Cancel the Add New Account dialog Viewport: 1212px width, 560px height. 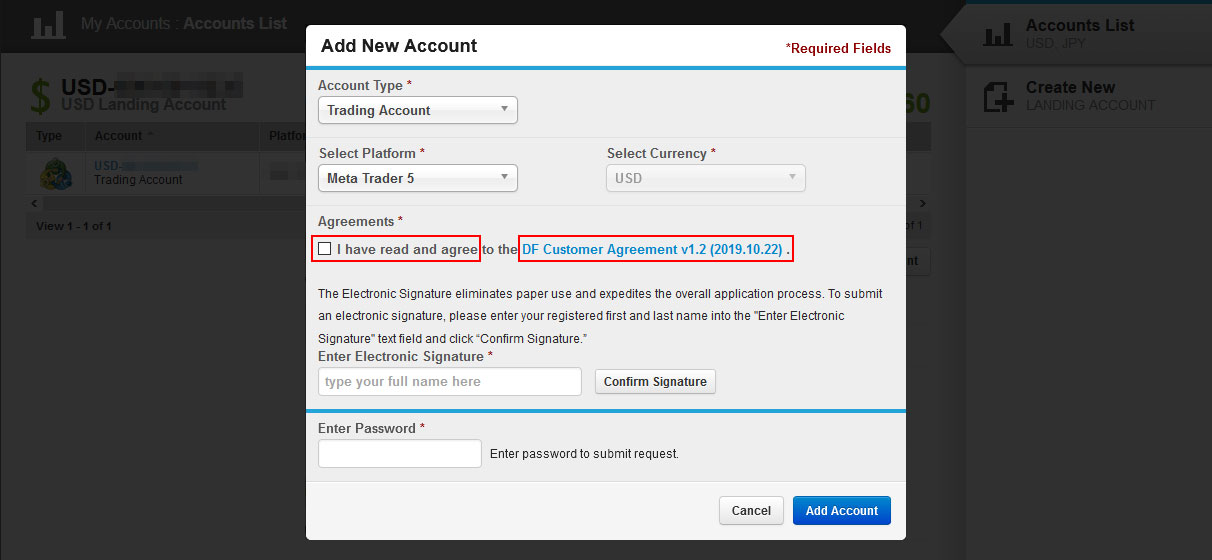[751, 510]
